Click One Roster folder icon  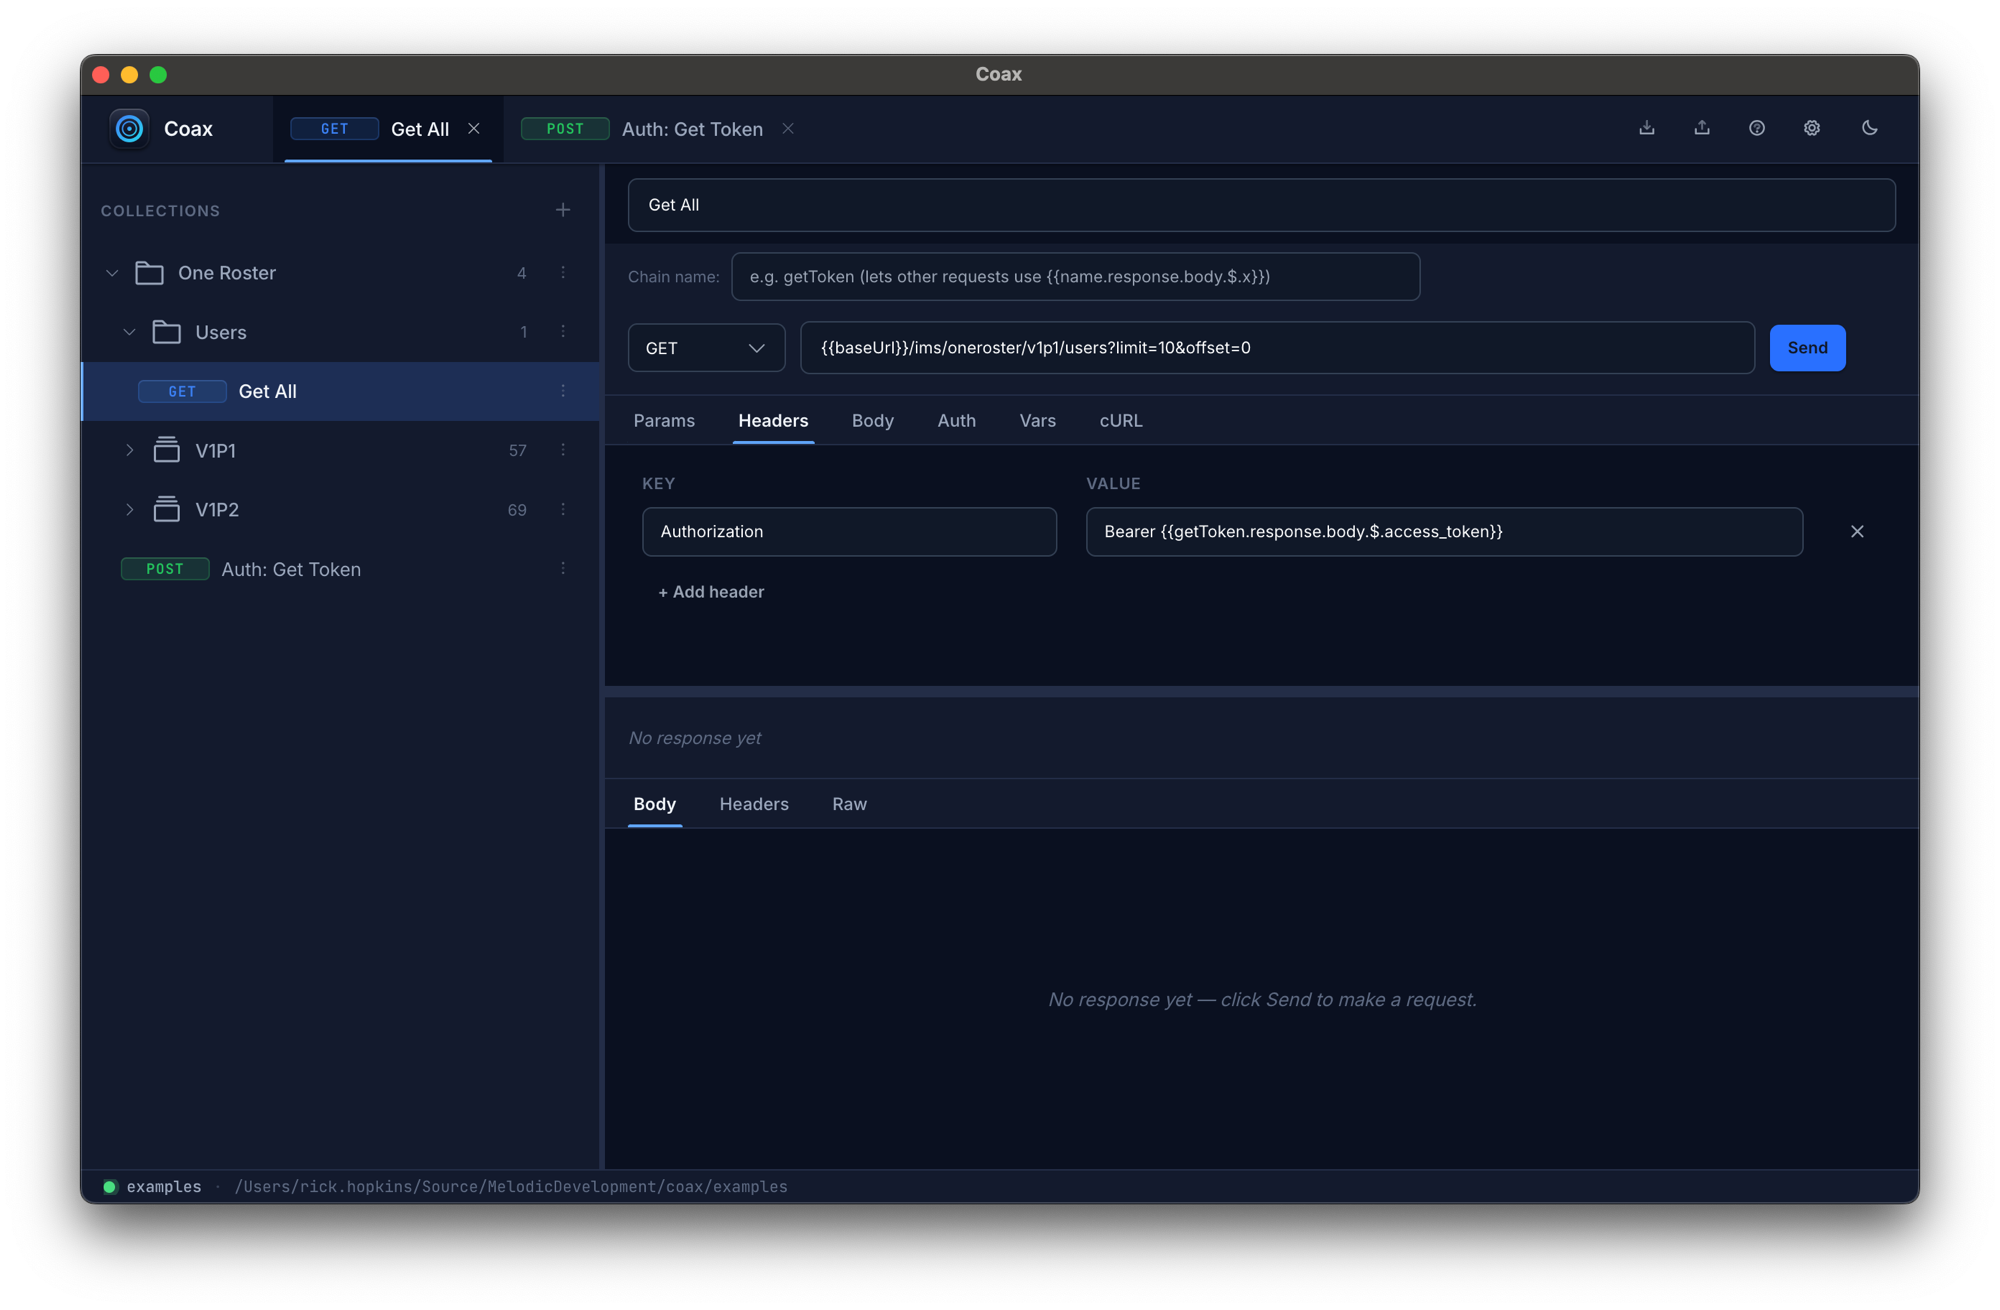coord(149,273)
